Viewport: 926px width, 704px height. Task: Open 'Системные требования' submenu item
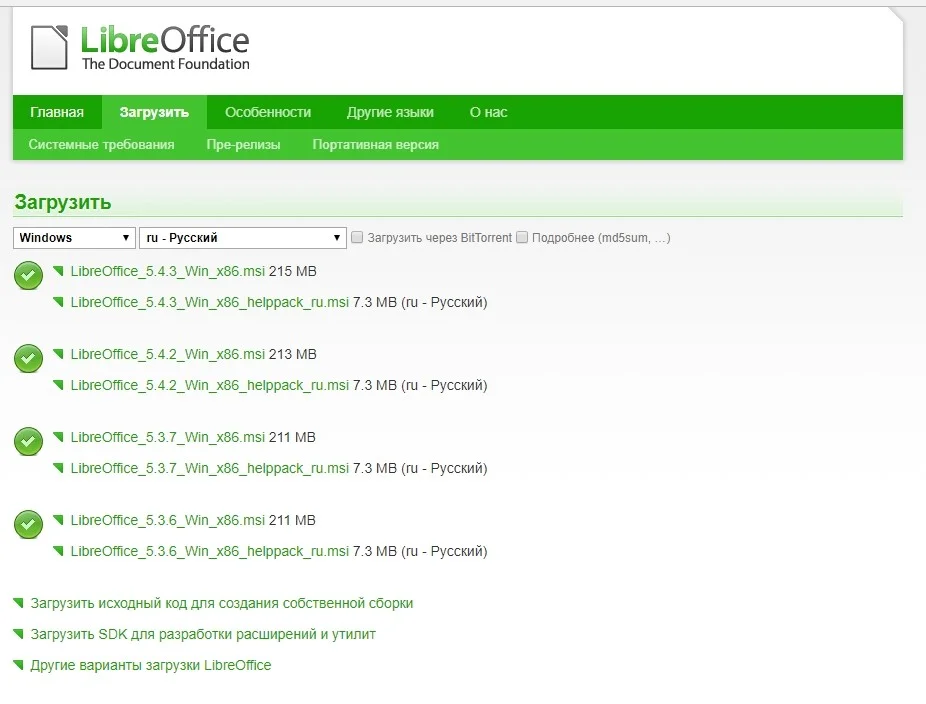coord(102,144)
